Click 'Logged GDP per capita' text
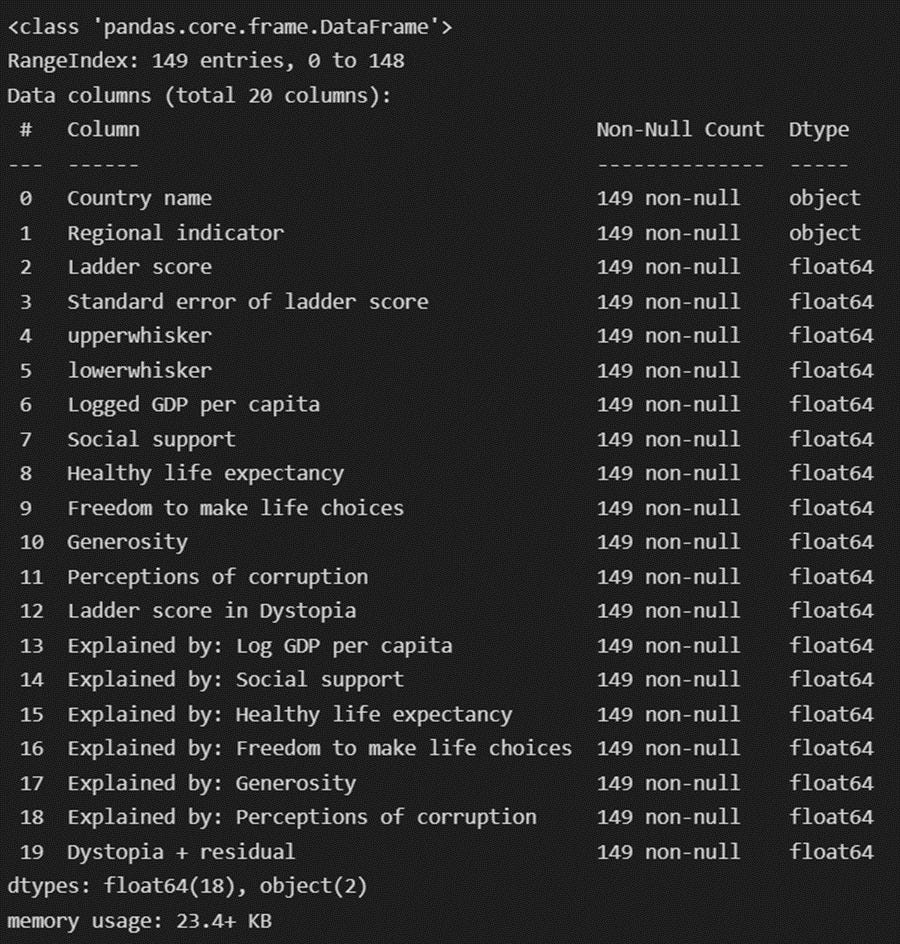The image size is (900, 944). pos(193,405)
